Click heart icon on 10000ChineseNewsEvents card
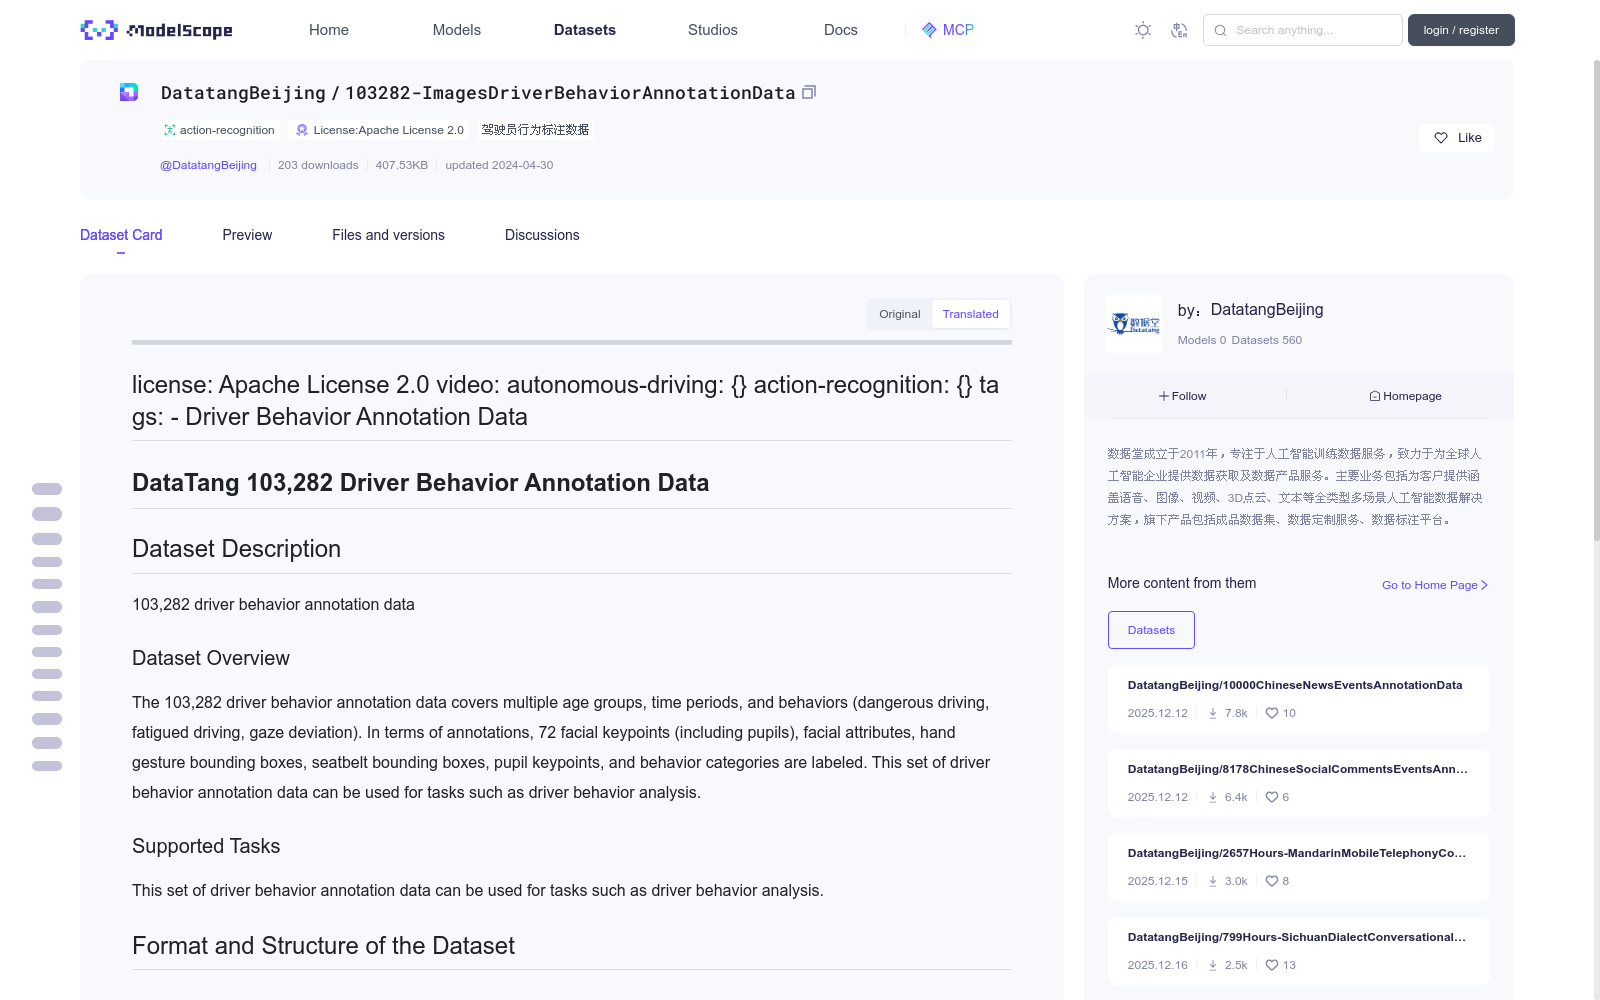The height and width of the screenshot is (1000, 1600). click(x=1272, y=713)
